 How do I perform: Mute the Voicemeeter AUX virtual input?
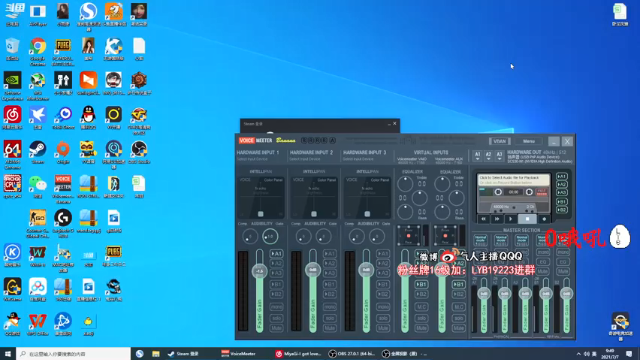tap(458, 328)
